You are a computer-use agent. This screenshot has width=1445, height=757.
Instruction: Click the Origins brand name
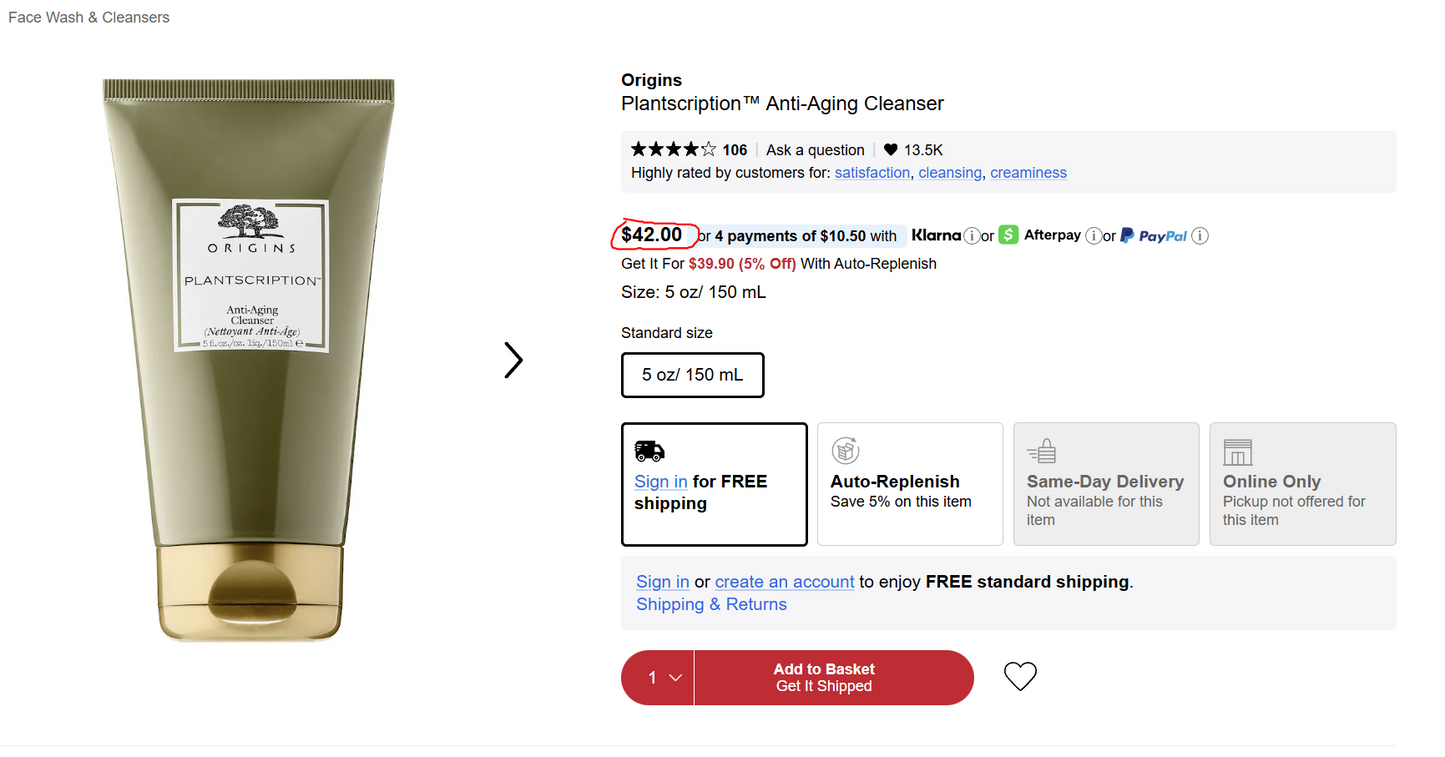651,79
